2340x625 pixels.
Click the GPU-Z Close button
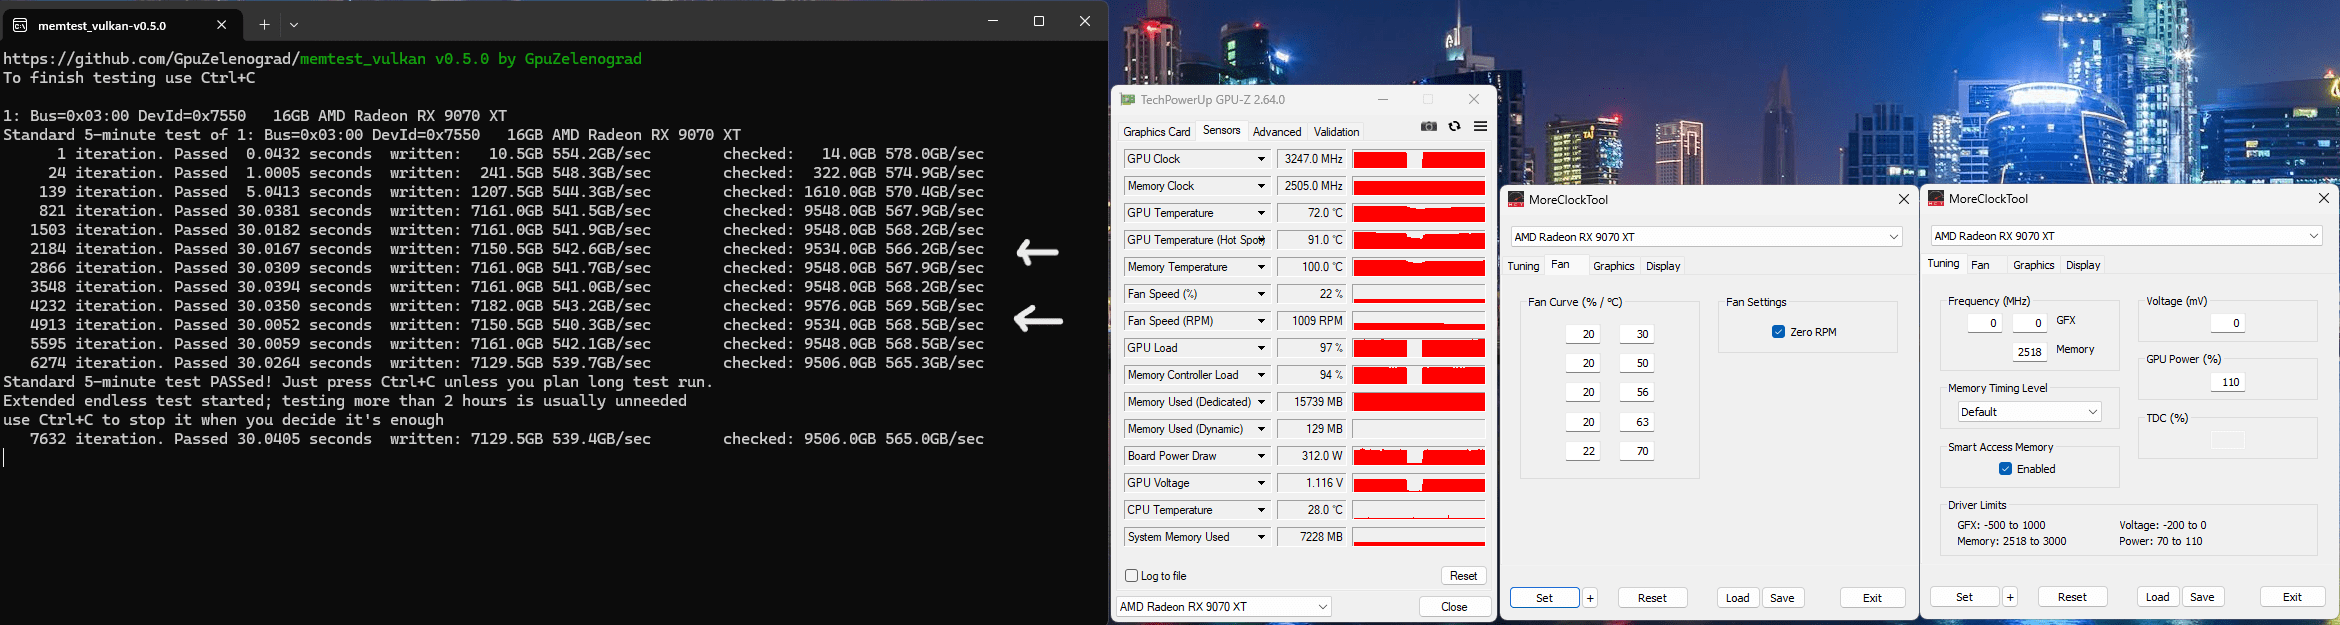pos(1454,607)
